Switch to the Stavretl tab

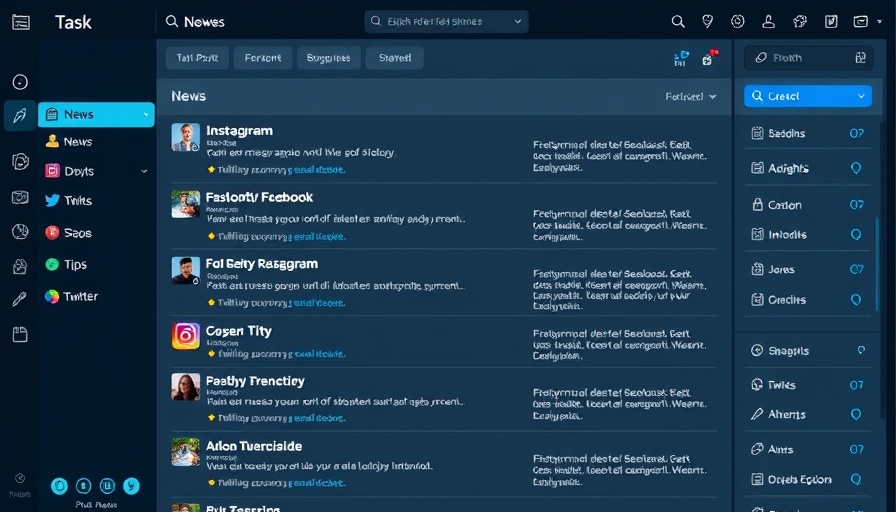coord(394,58)
